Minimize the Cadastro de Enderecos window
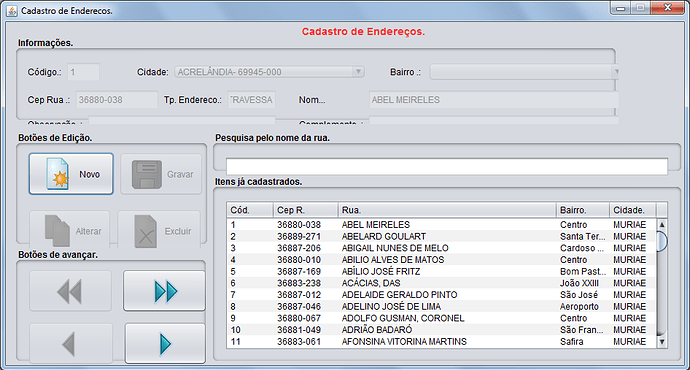 620,8
